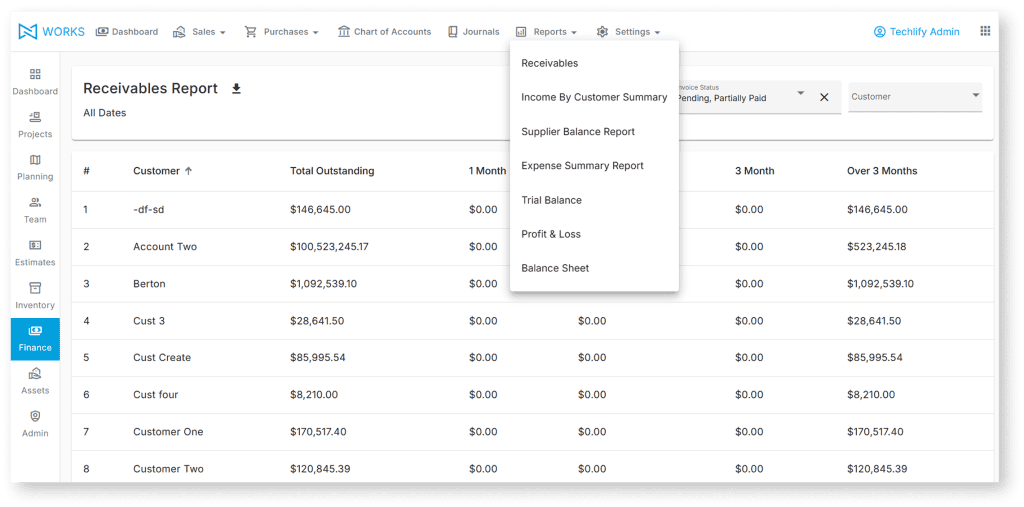
Task: Open Team in the sidebar
Action: pos(35,210)
